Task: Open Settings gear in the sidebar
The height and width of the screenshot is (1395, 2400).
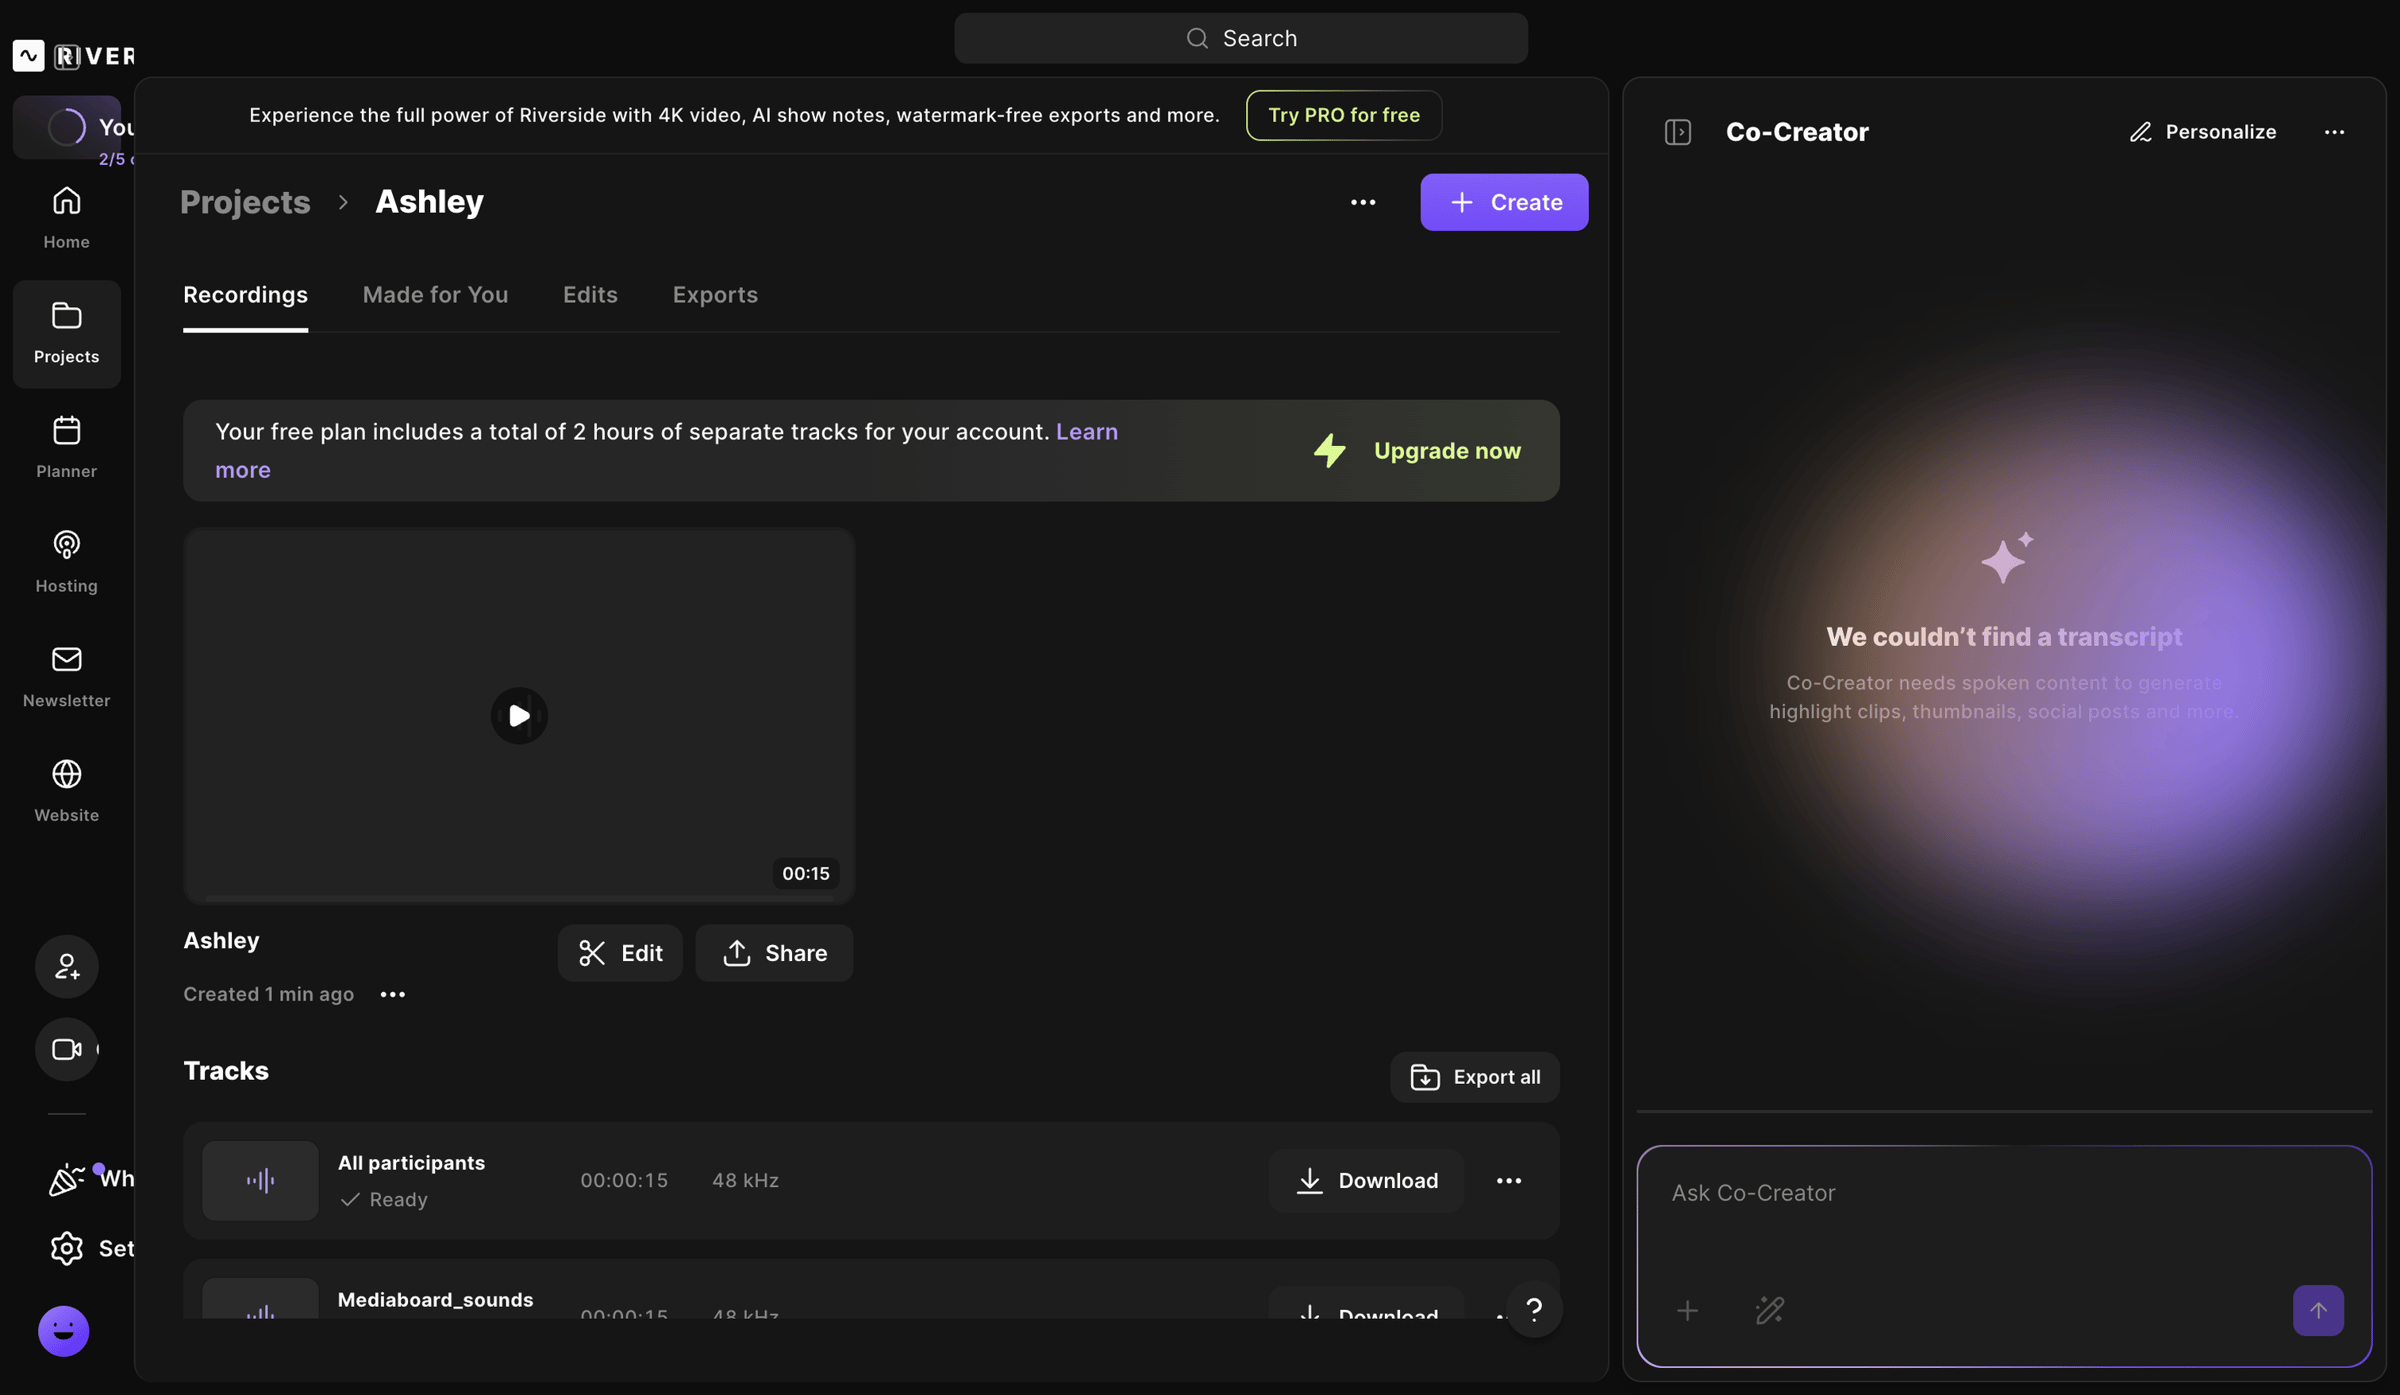Action: (x=66, y=1248)
